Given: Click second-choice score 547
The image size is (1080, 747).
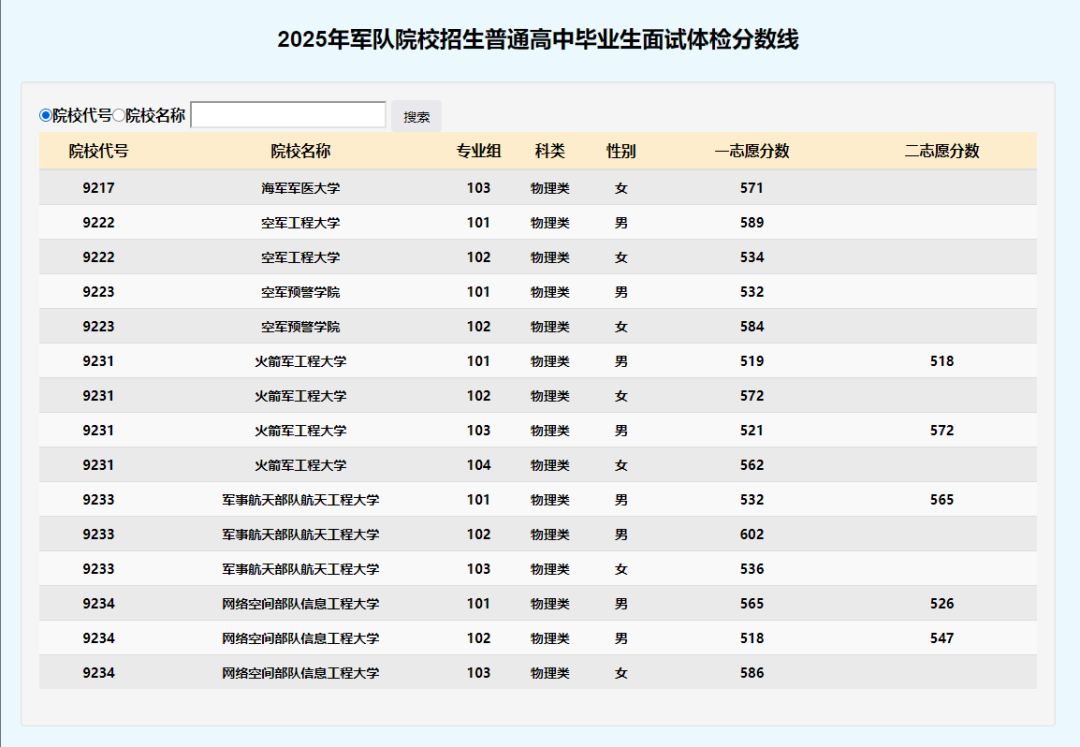Looking at the screenshot, I should (942, 638).
